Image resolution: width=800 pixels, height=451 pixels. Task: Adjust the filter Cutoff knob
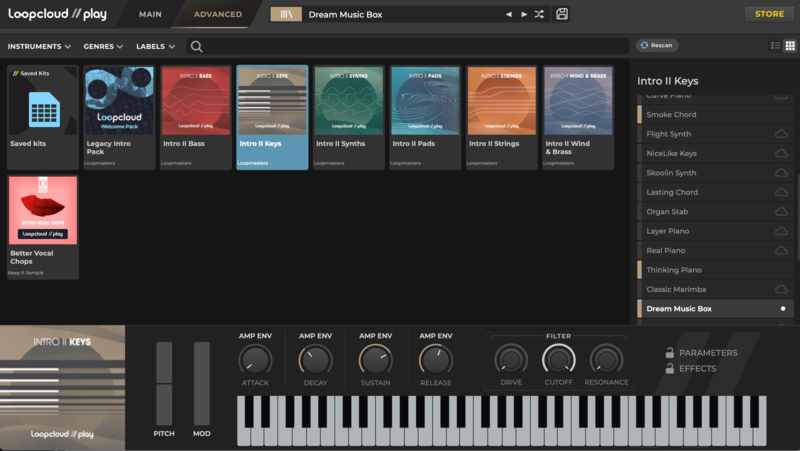coord(558,359)
